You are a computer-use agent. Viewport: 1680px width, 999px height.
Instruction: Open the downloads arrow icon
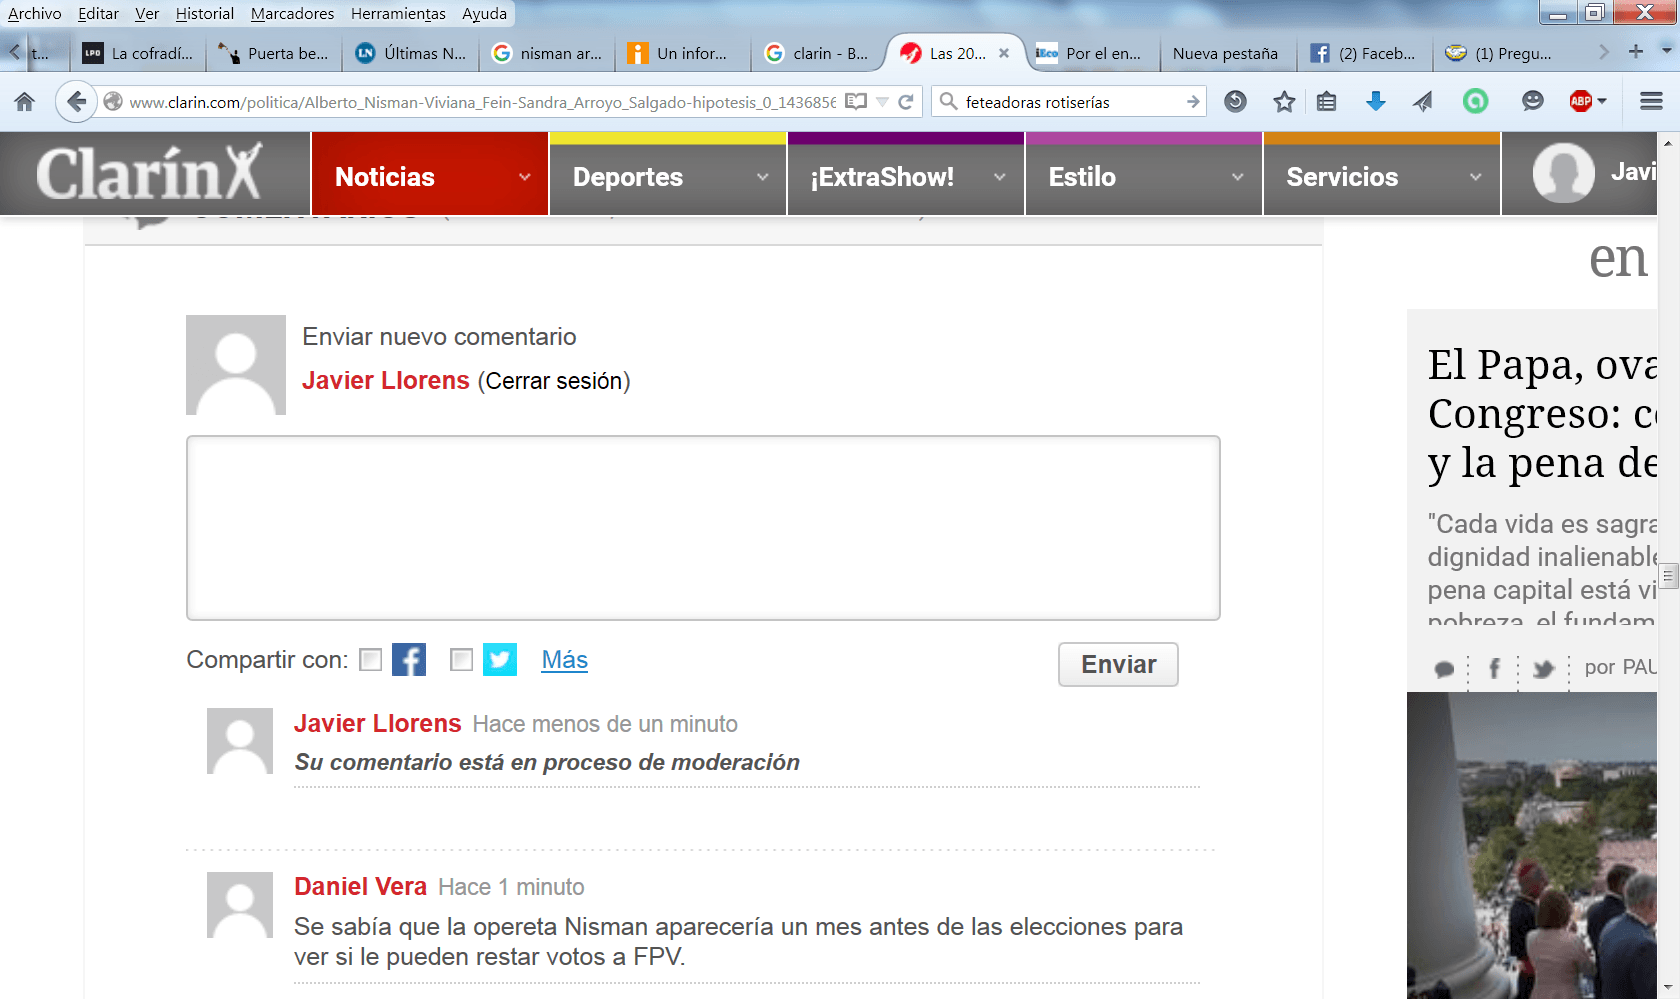point(1376,102)
